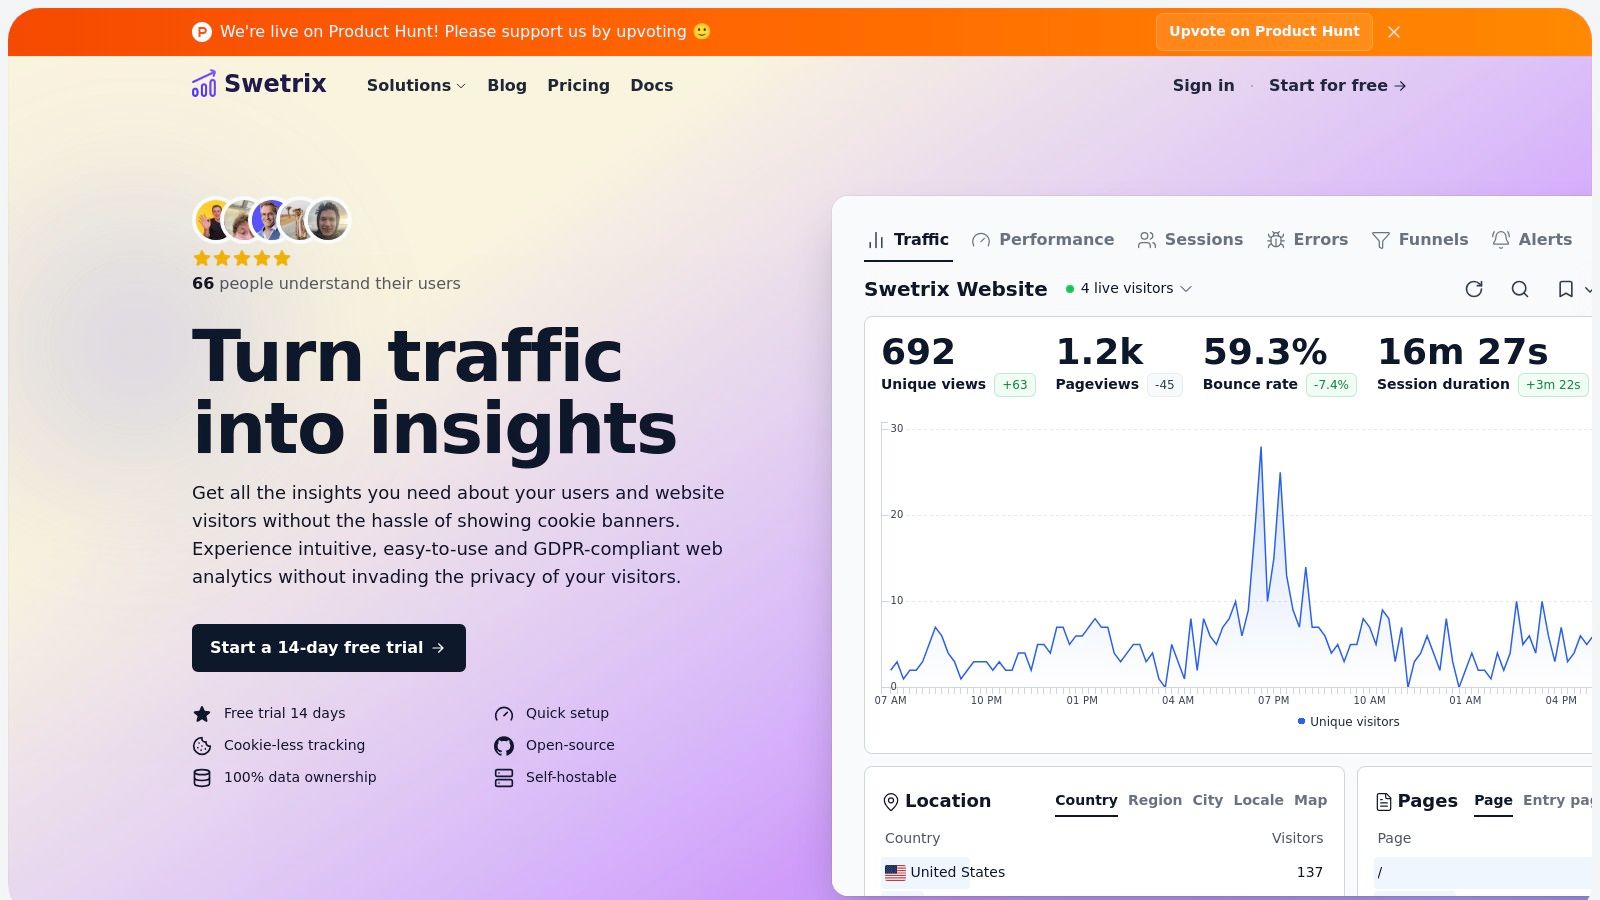1600x900 pixels.
Task: Click the server icon beside Self-hostable
Action: point(504,778)
